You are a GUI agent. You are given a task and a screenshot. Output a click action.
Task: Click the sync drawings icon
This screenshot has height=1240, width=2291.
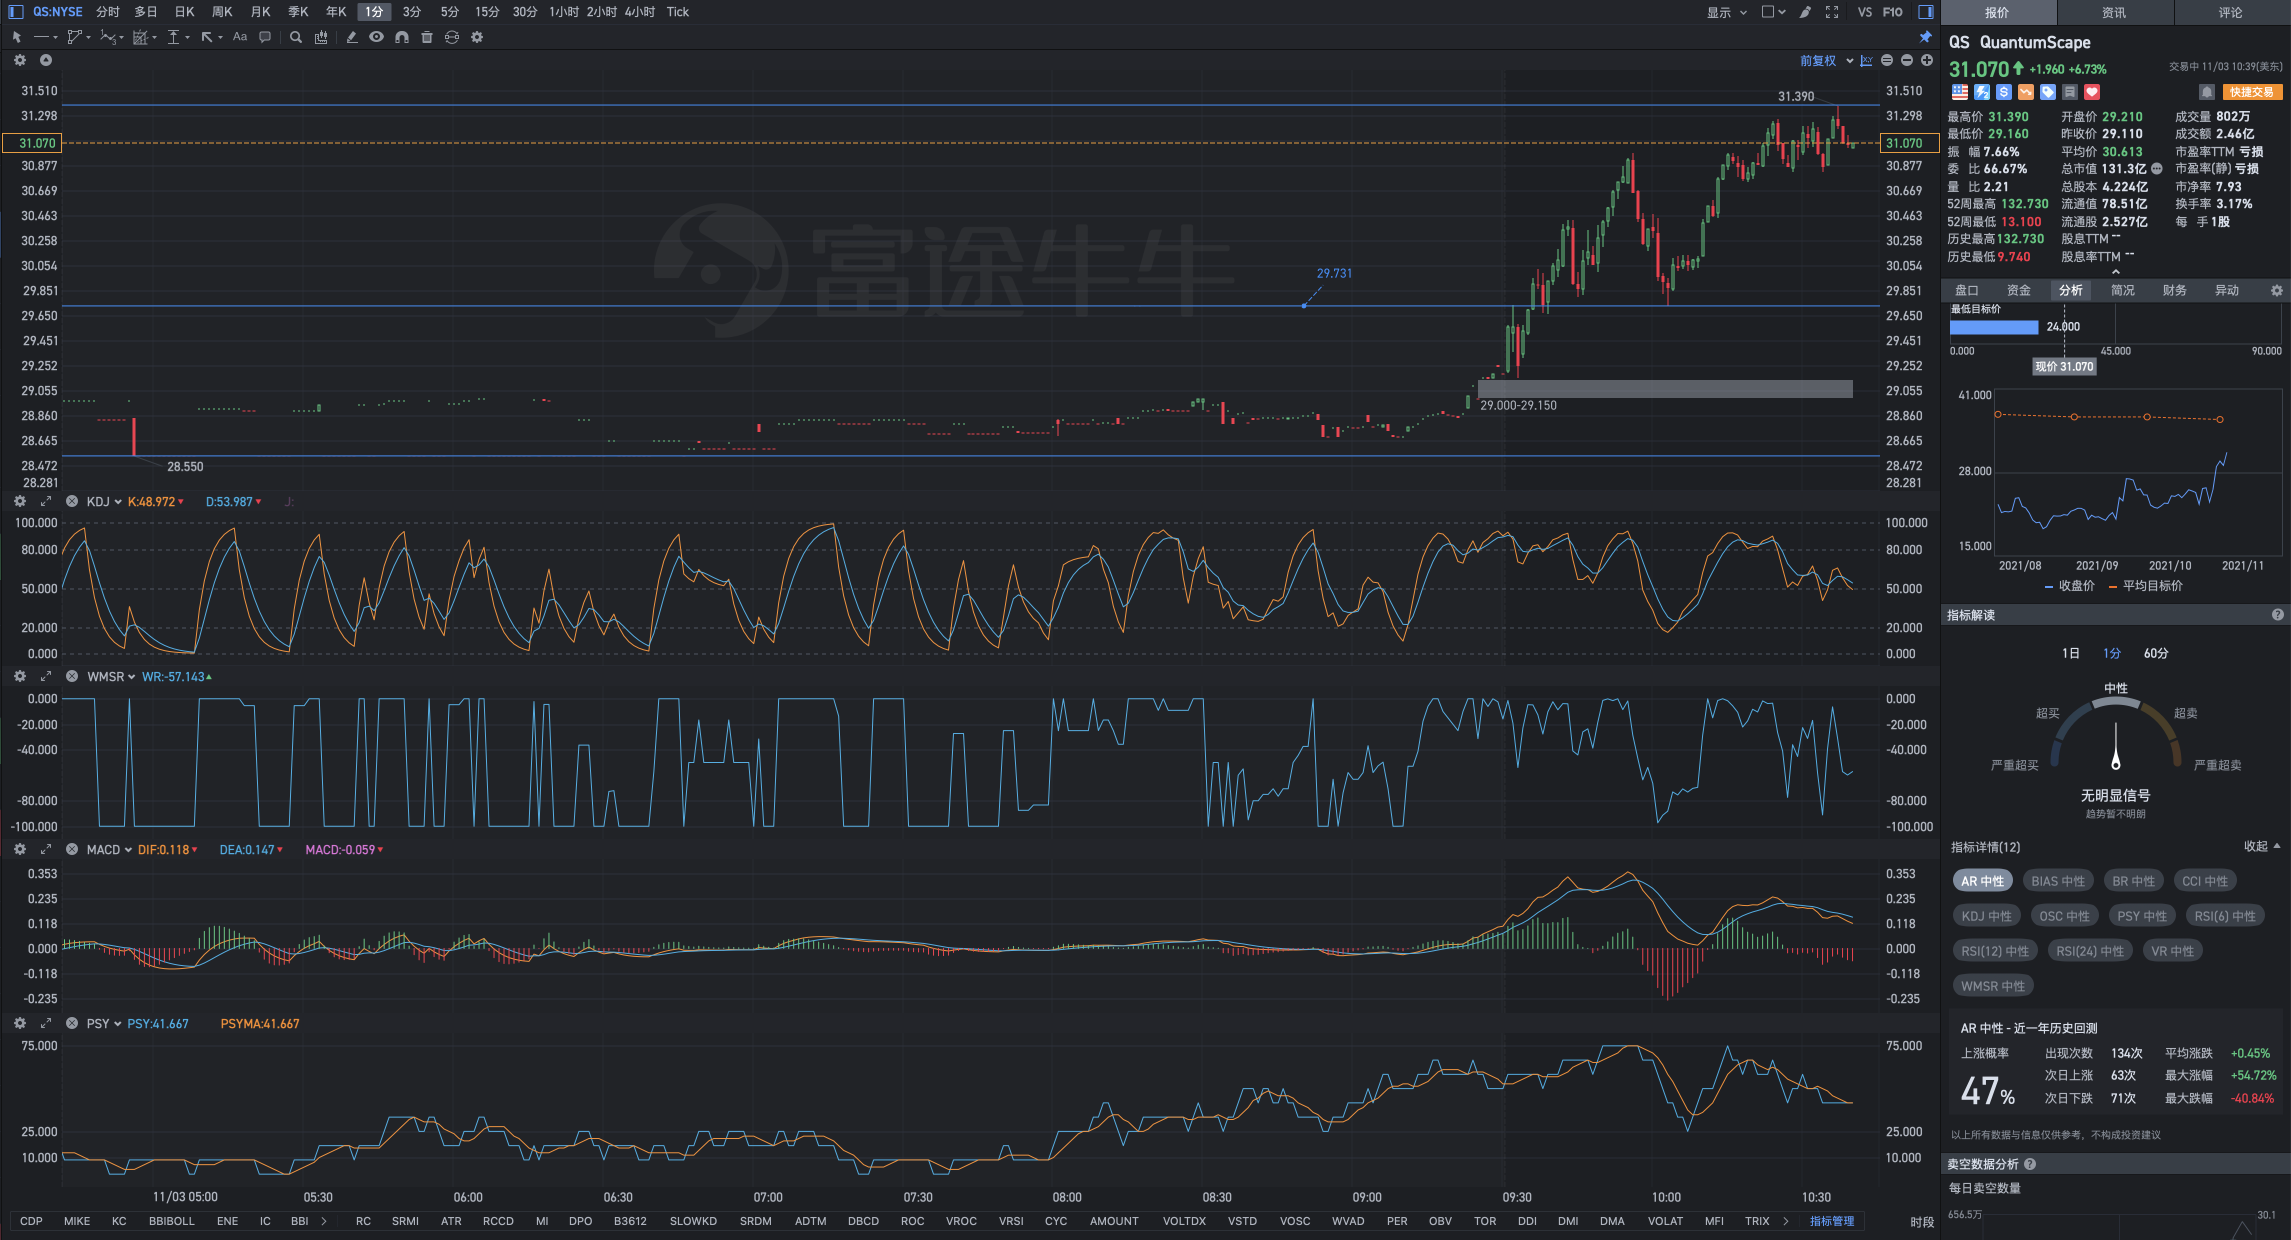452,37
